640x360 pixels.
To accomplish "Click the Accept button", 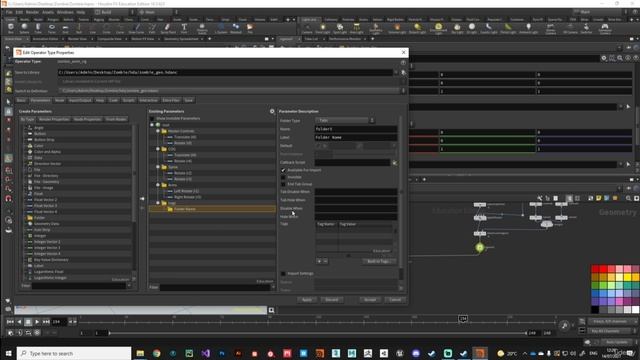I will tap(370, 300).
